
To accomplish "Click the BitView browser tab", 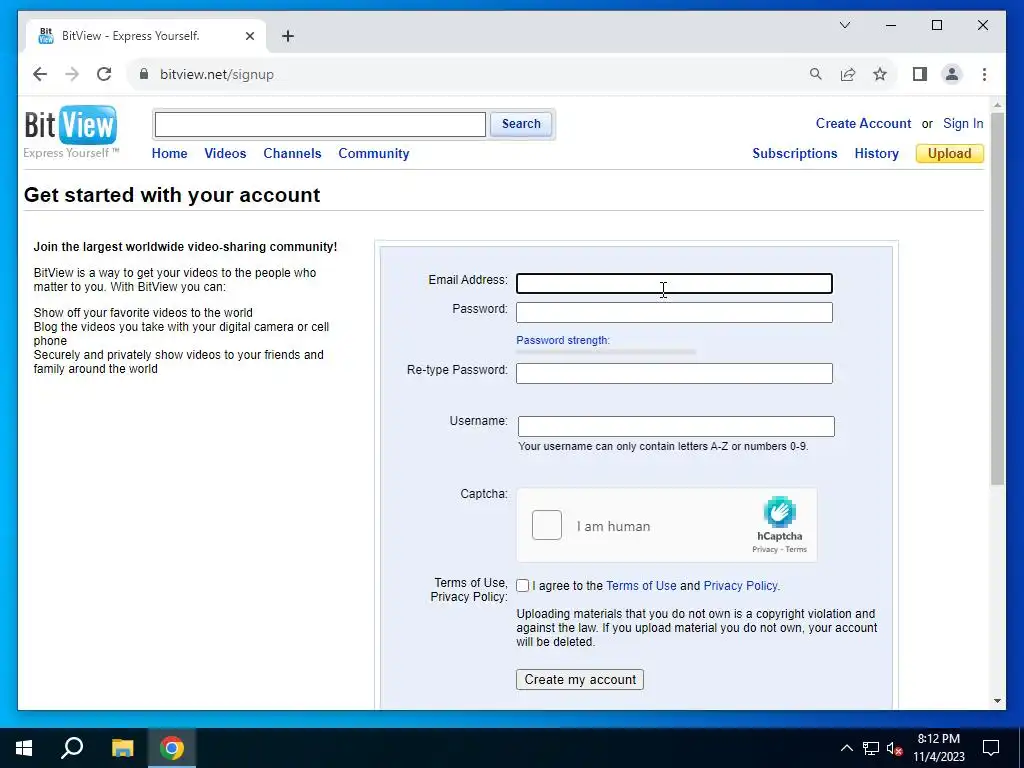I will 146,36.
